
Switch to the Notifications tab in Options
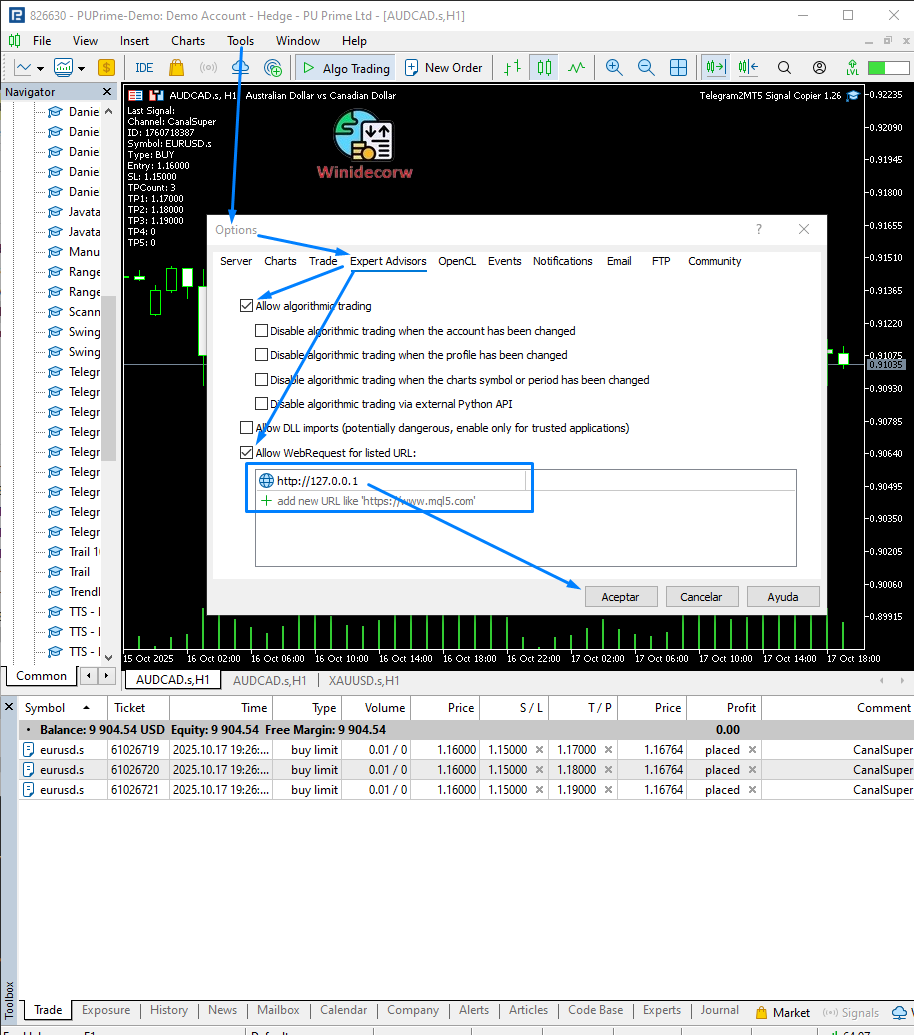(562, 261)
